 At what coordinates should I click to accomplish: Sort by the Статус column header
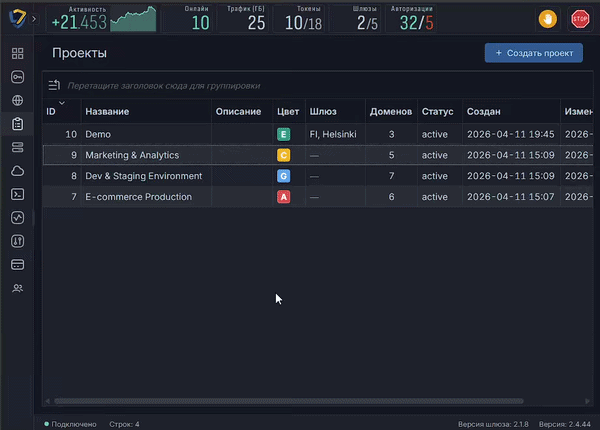(x=437, y=112)
